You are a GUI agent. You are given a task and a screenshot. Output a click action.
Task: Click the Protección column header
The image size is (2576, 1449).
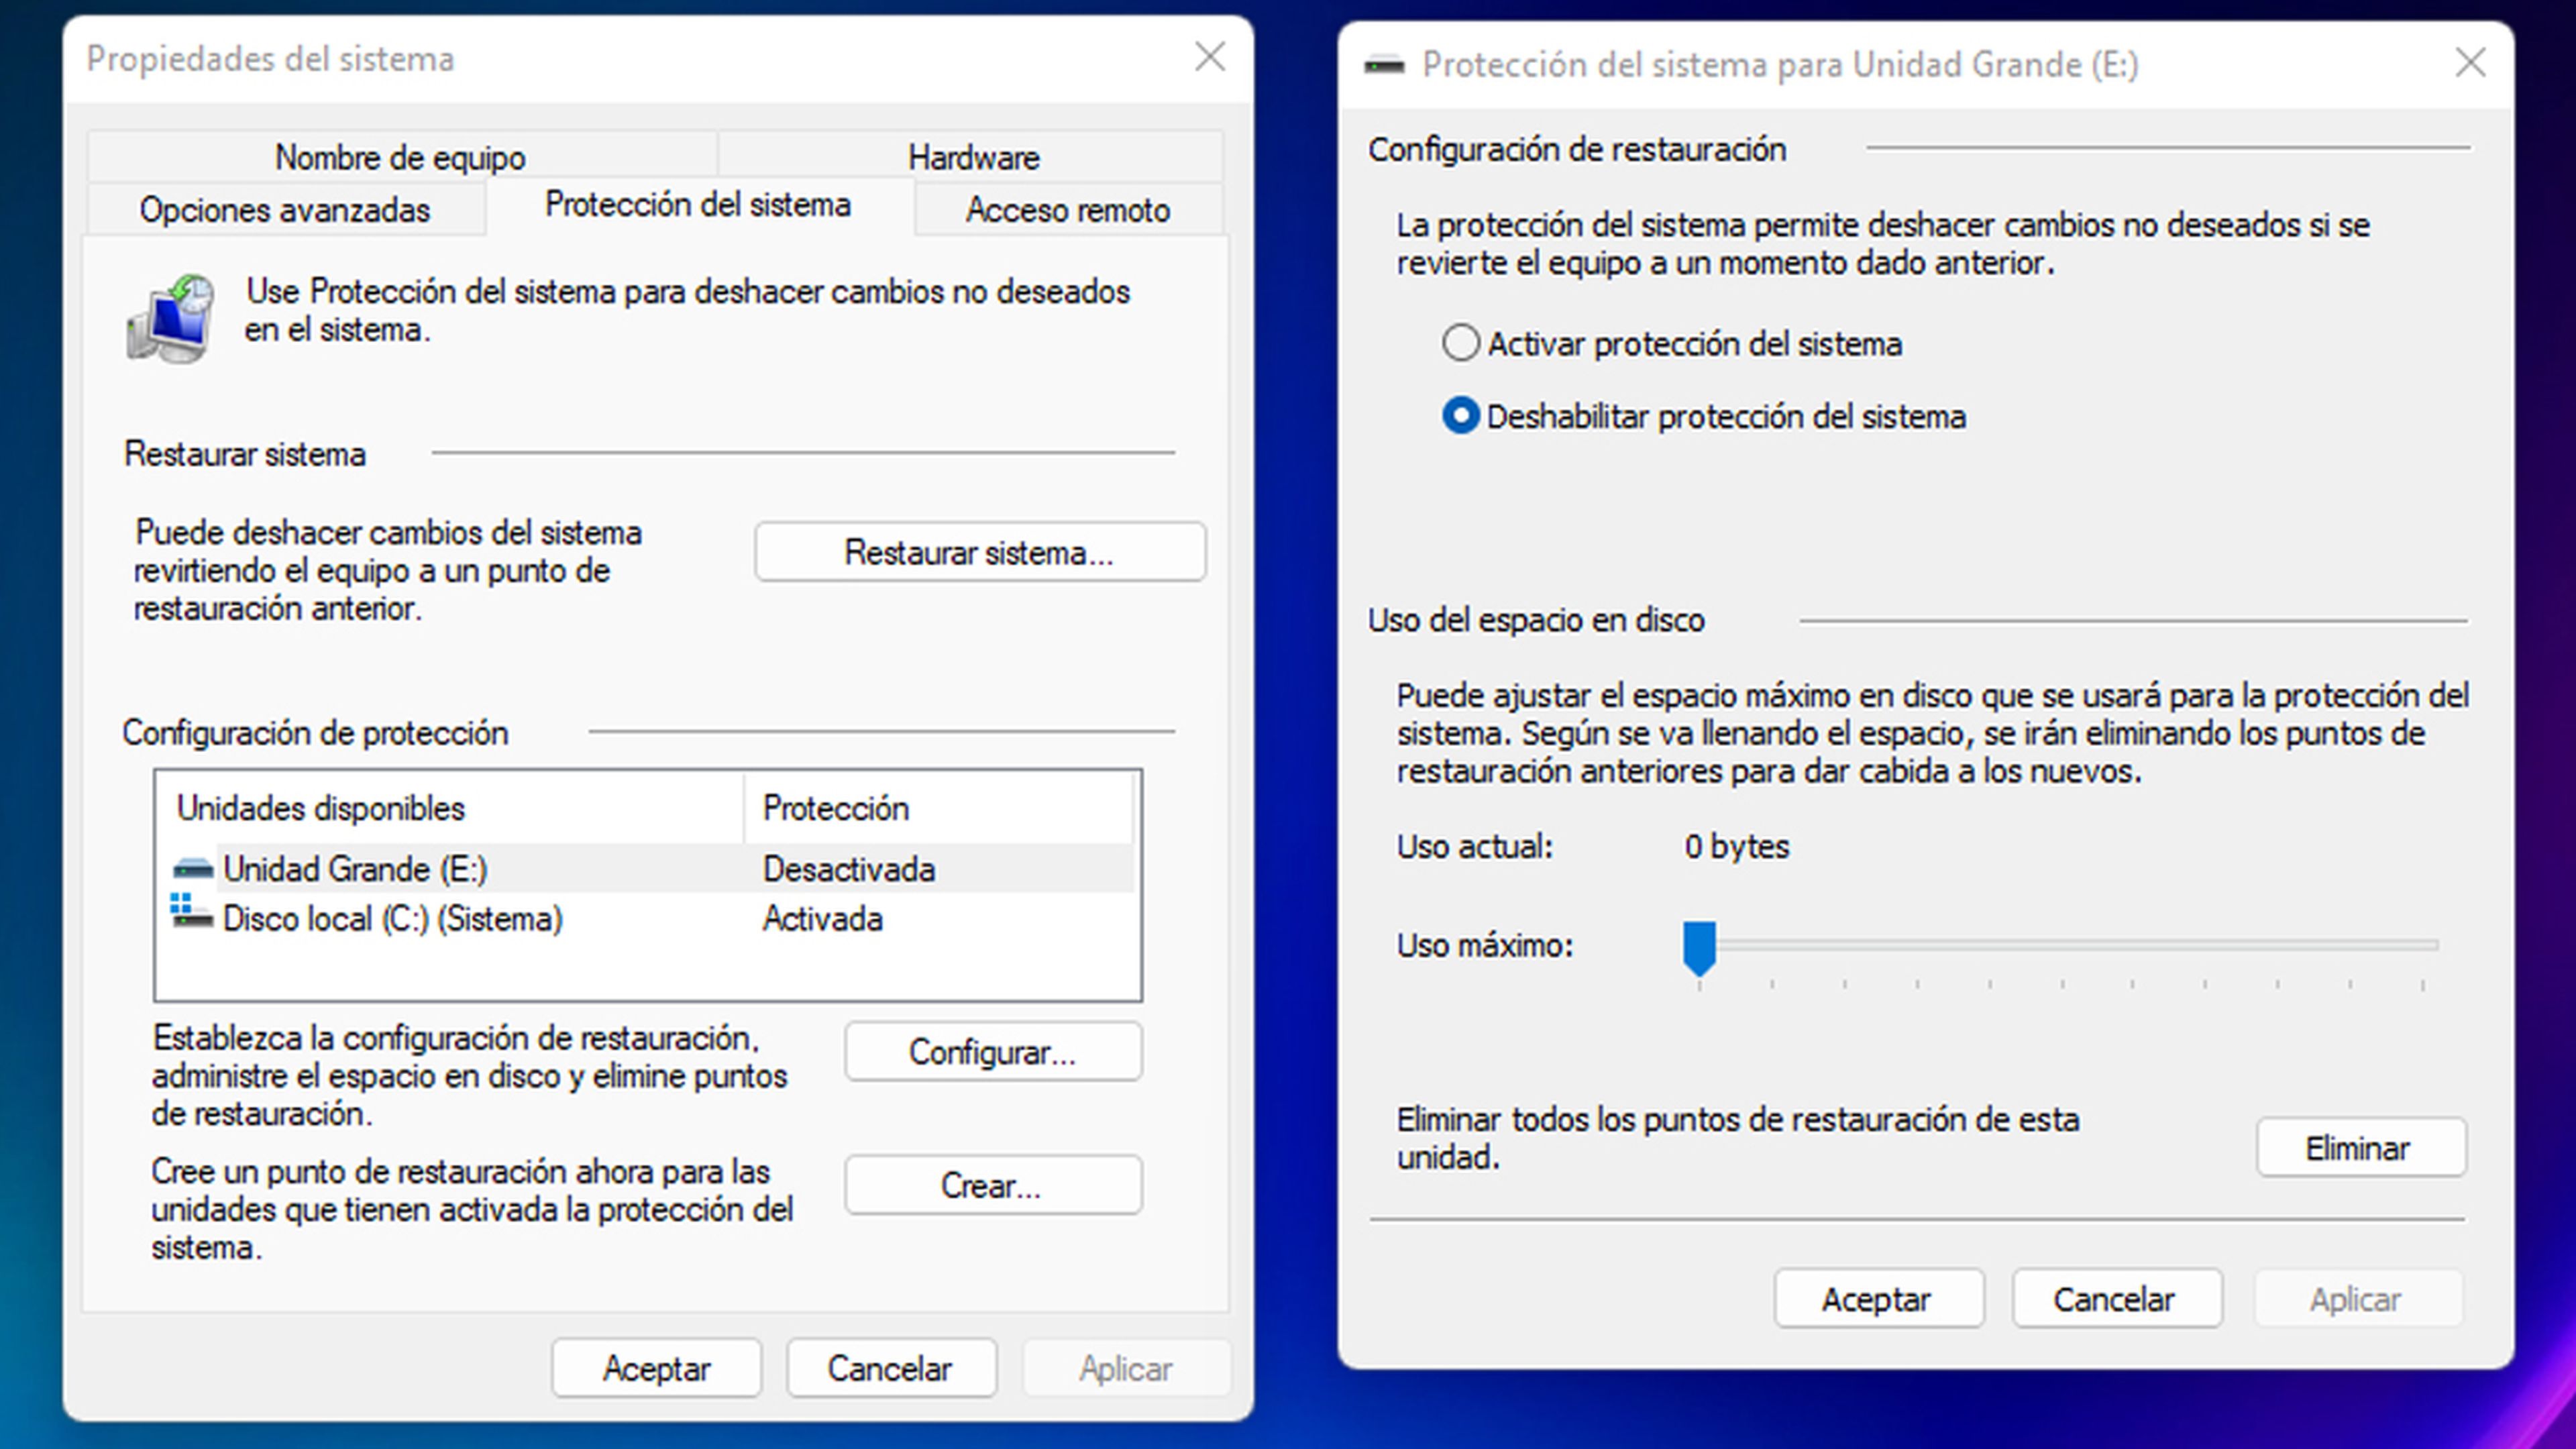[938, 807]
